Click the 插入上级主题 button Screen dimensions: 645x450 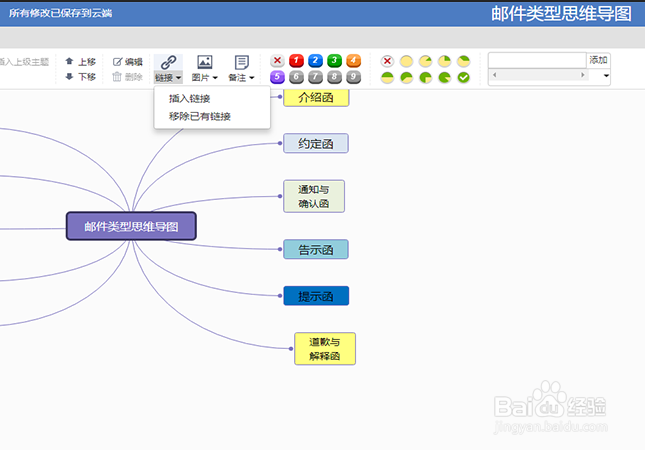tap(24, 62)
